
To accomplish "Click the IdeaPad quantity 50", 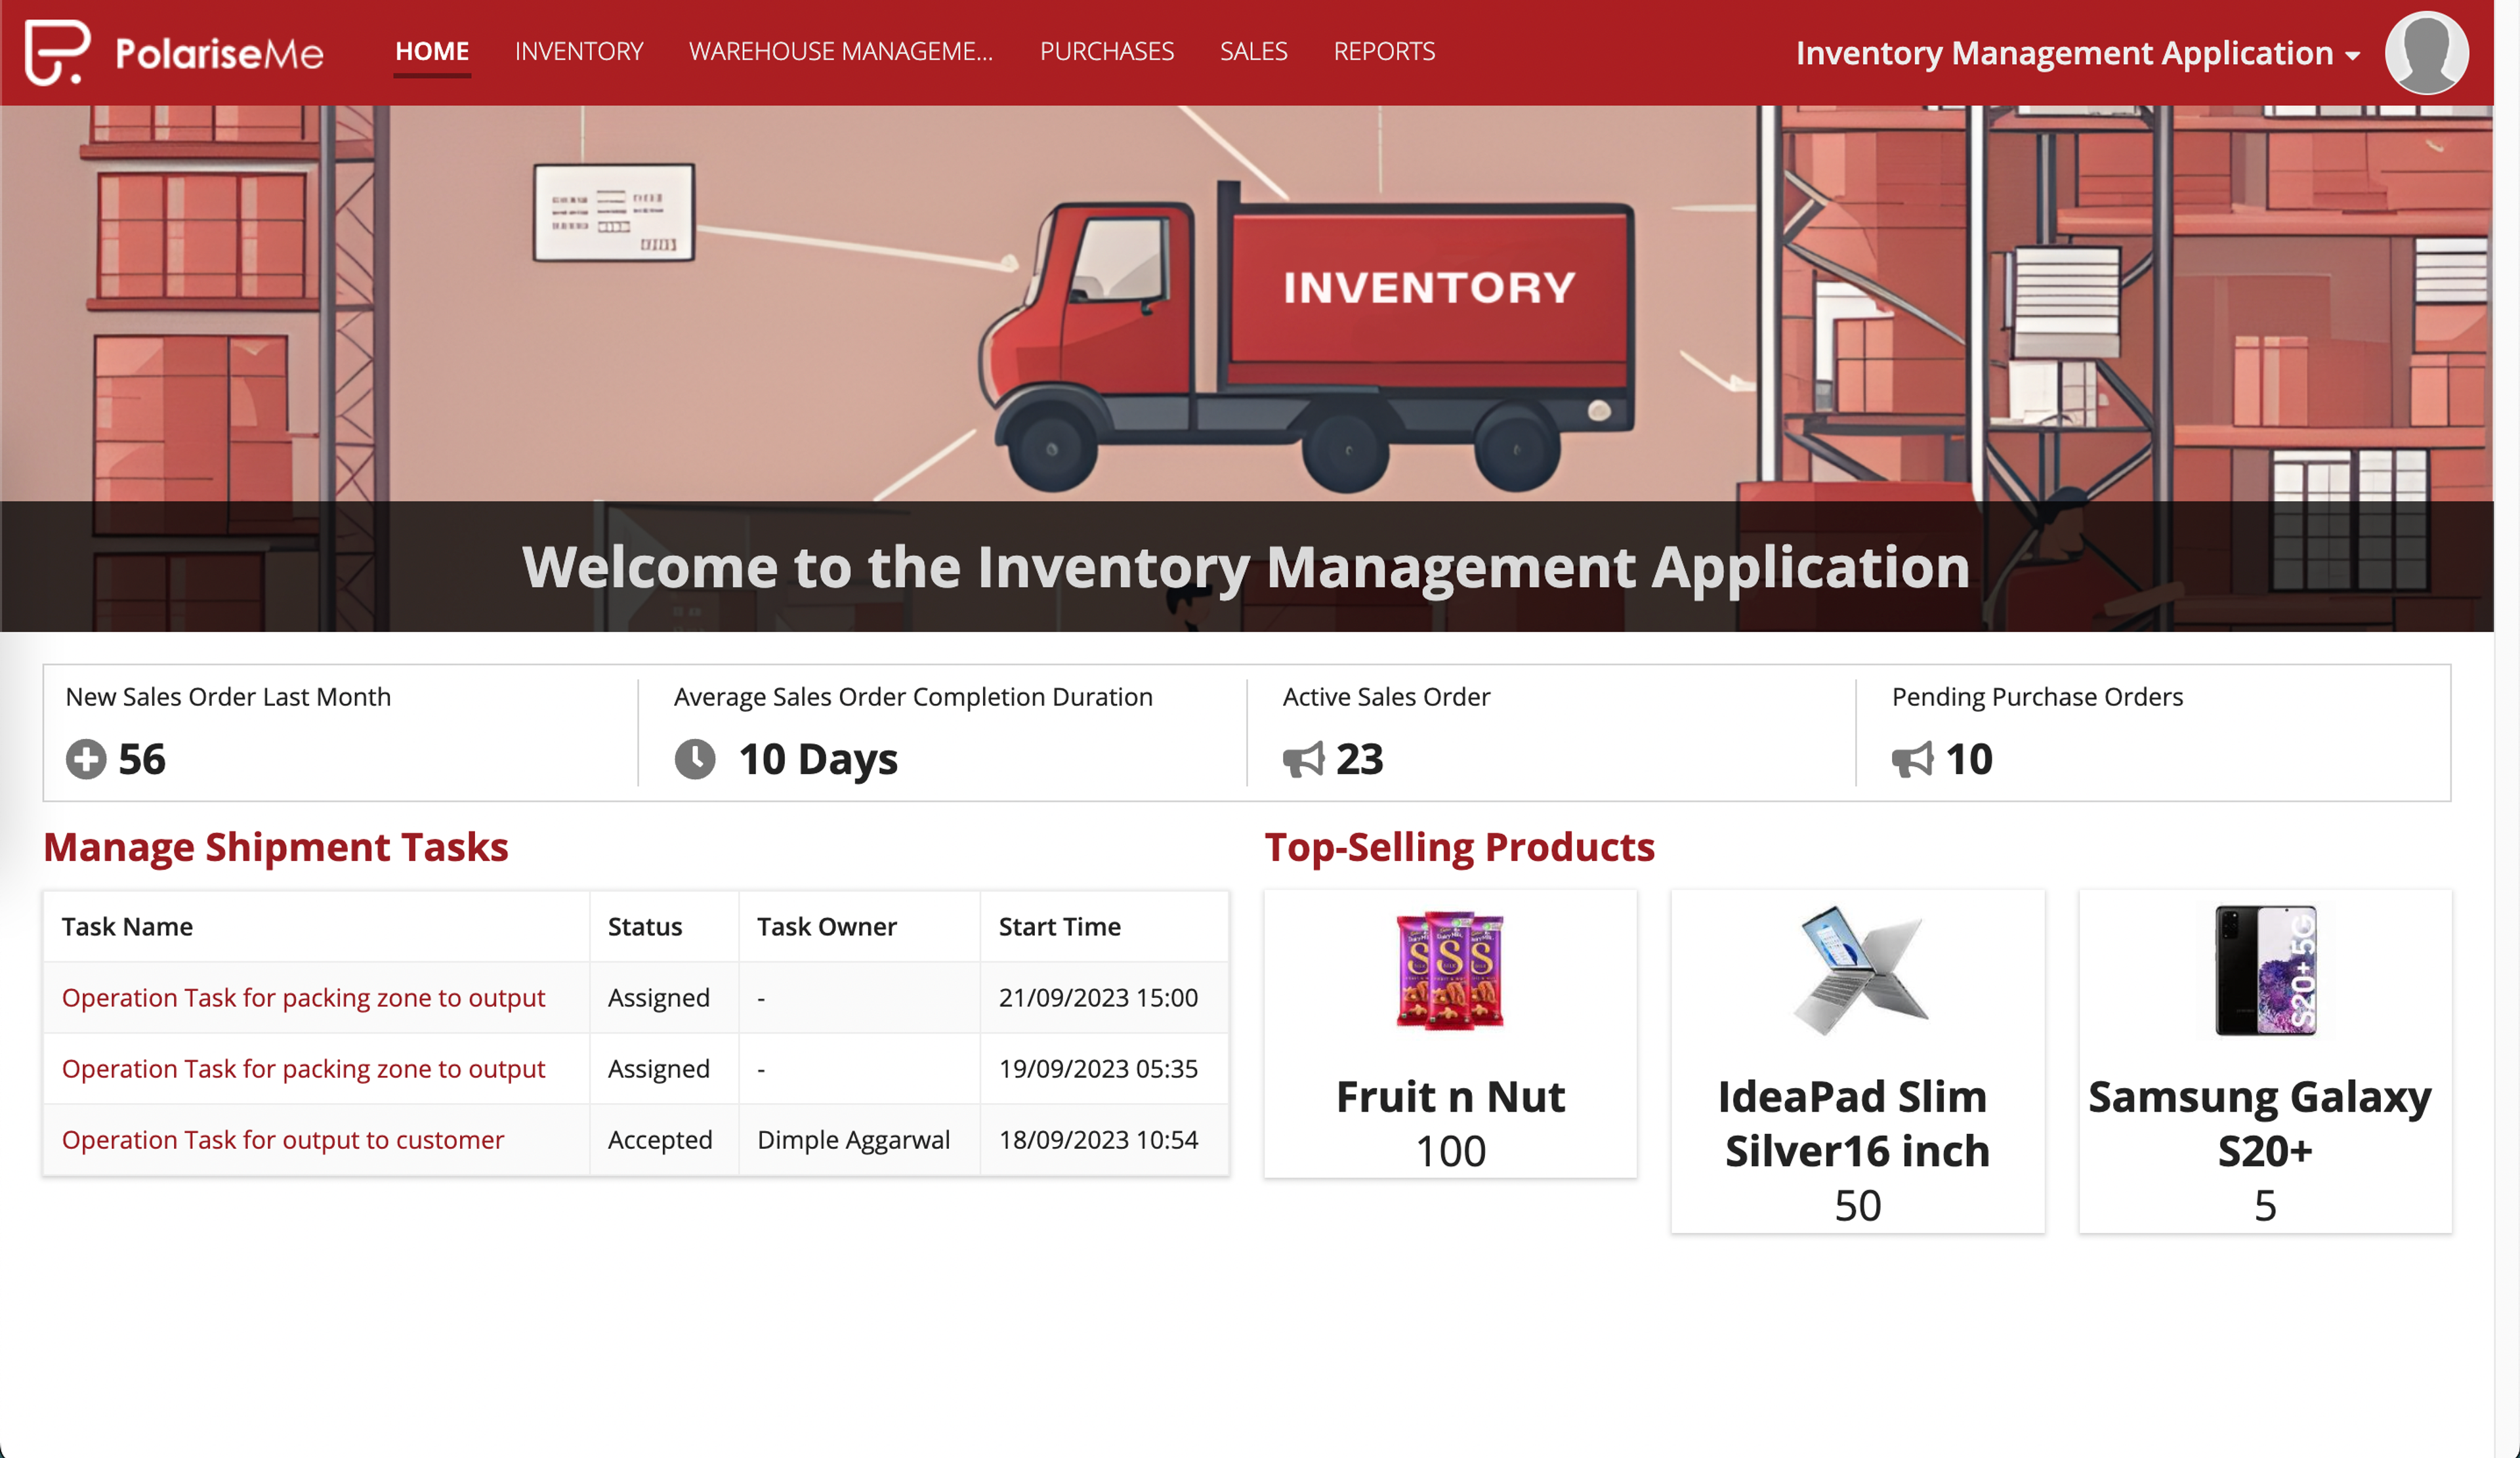I will tap(1858, 1205).
